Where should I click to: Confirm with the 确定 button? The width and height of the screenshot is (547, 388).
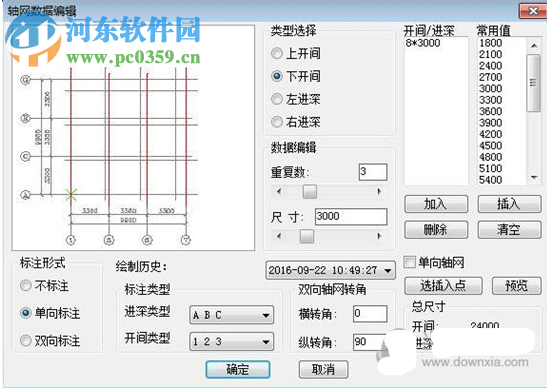click(238, 369)
